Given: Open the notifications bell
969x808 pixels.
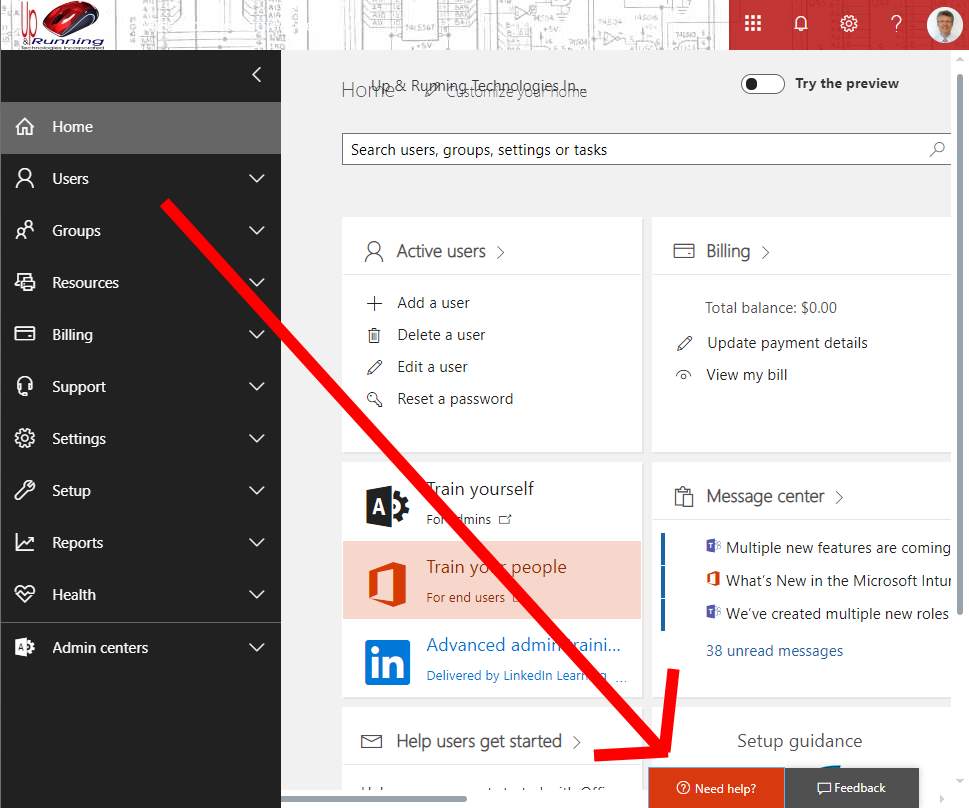Looking at the screenshot, I should coord(801,24).
